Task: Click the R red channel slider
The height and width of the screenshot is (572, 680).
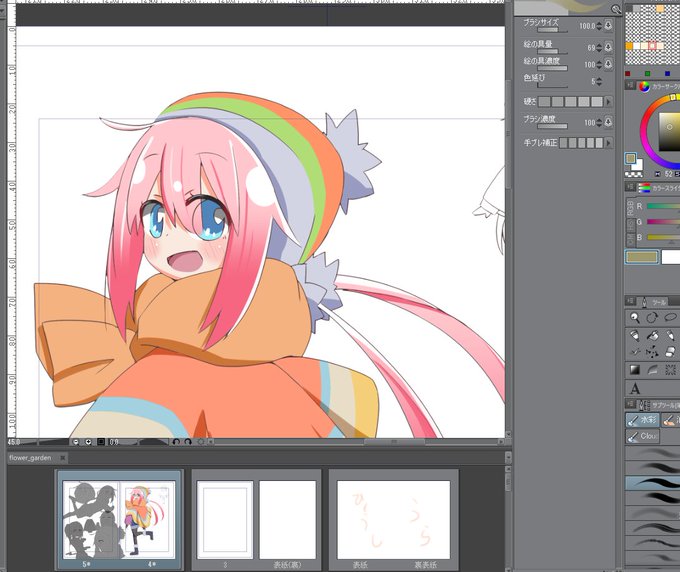Action: [663, 206]
